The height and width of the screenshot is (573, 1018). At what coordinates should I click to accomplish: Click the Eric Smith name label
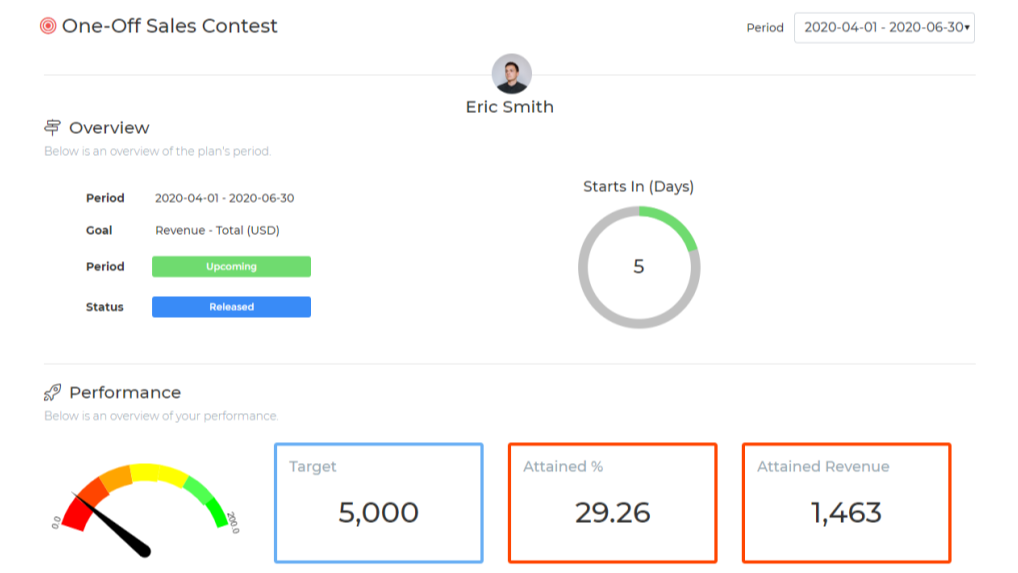(510, 107)
